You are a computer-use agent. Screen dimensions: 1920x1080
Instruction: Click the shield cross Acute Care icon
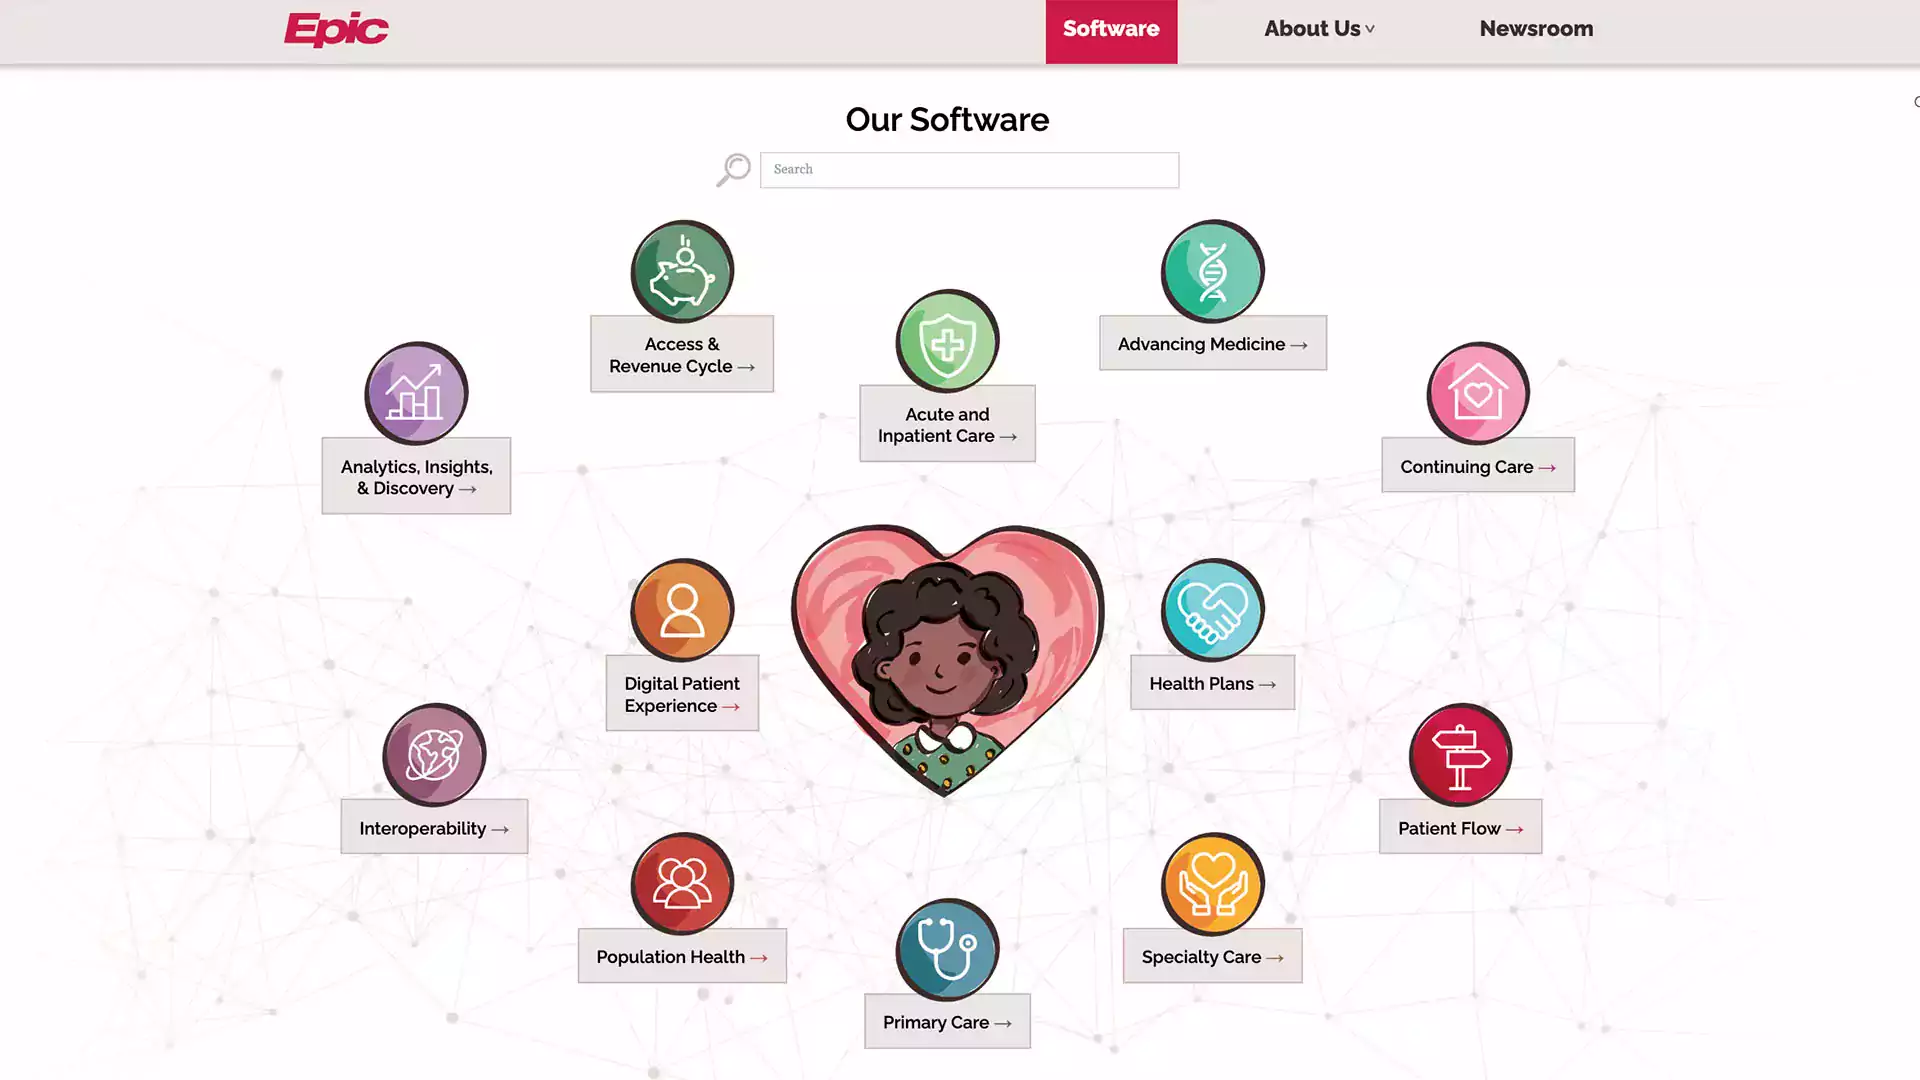point(947,341)
